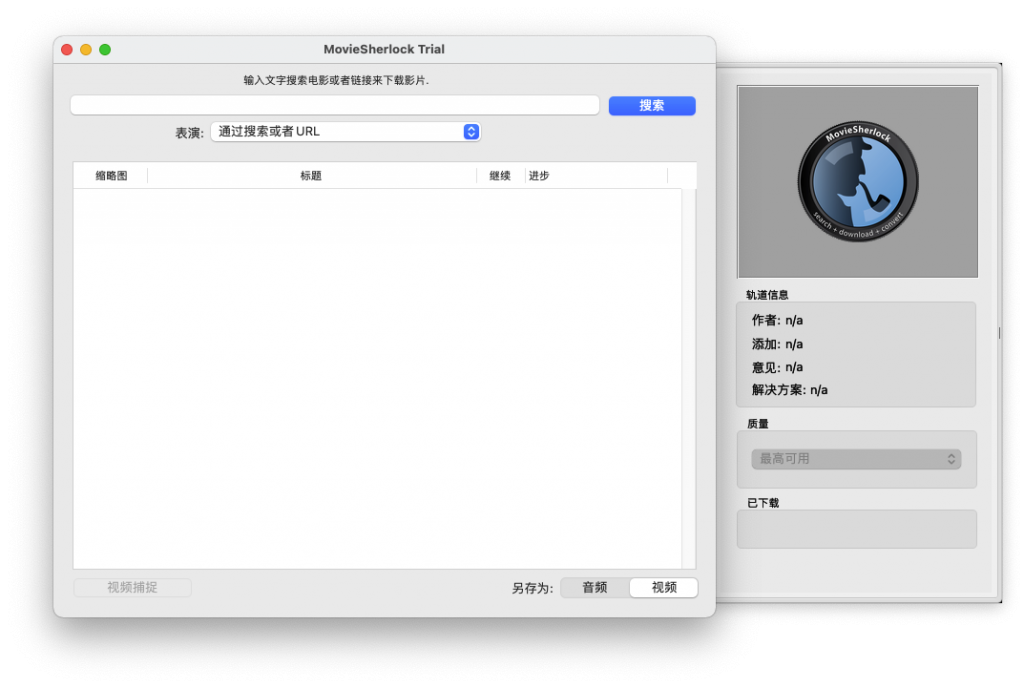
Task: Click the 缩略图 column header
Action: tap(111, 176)
